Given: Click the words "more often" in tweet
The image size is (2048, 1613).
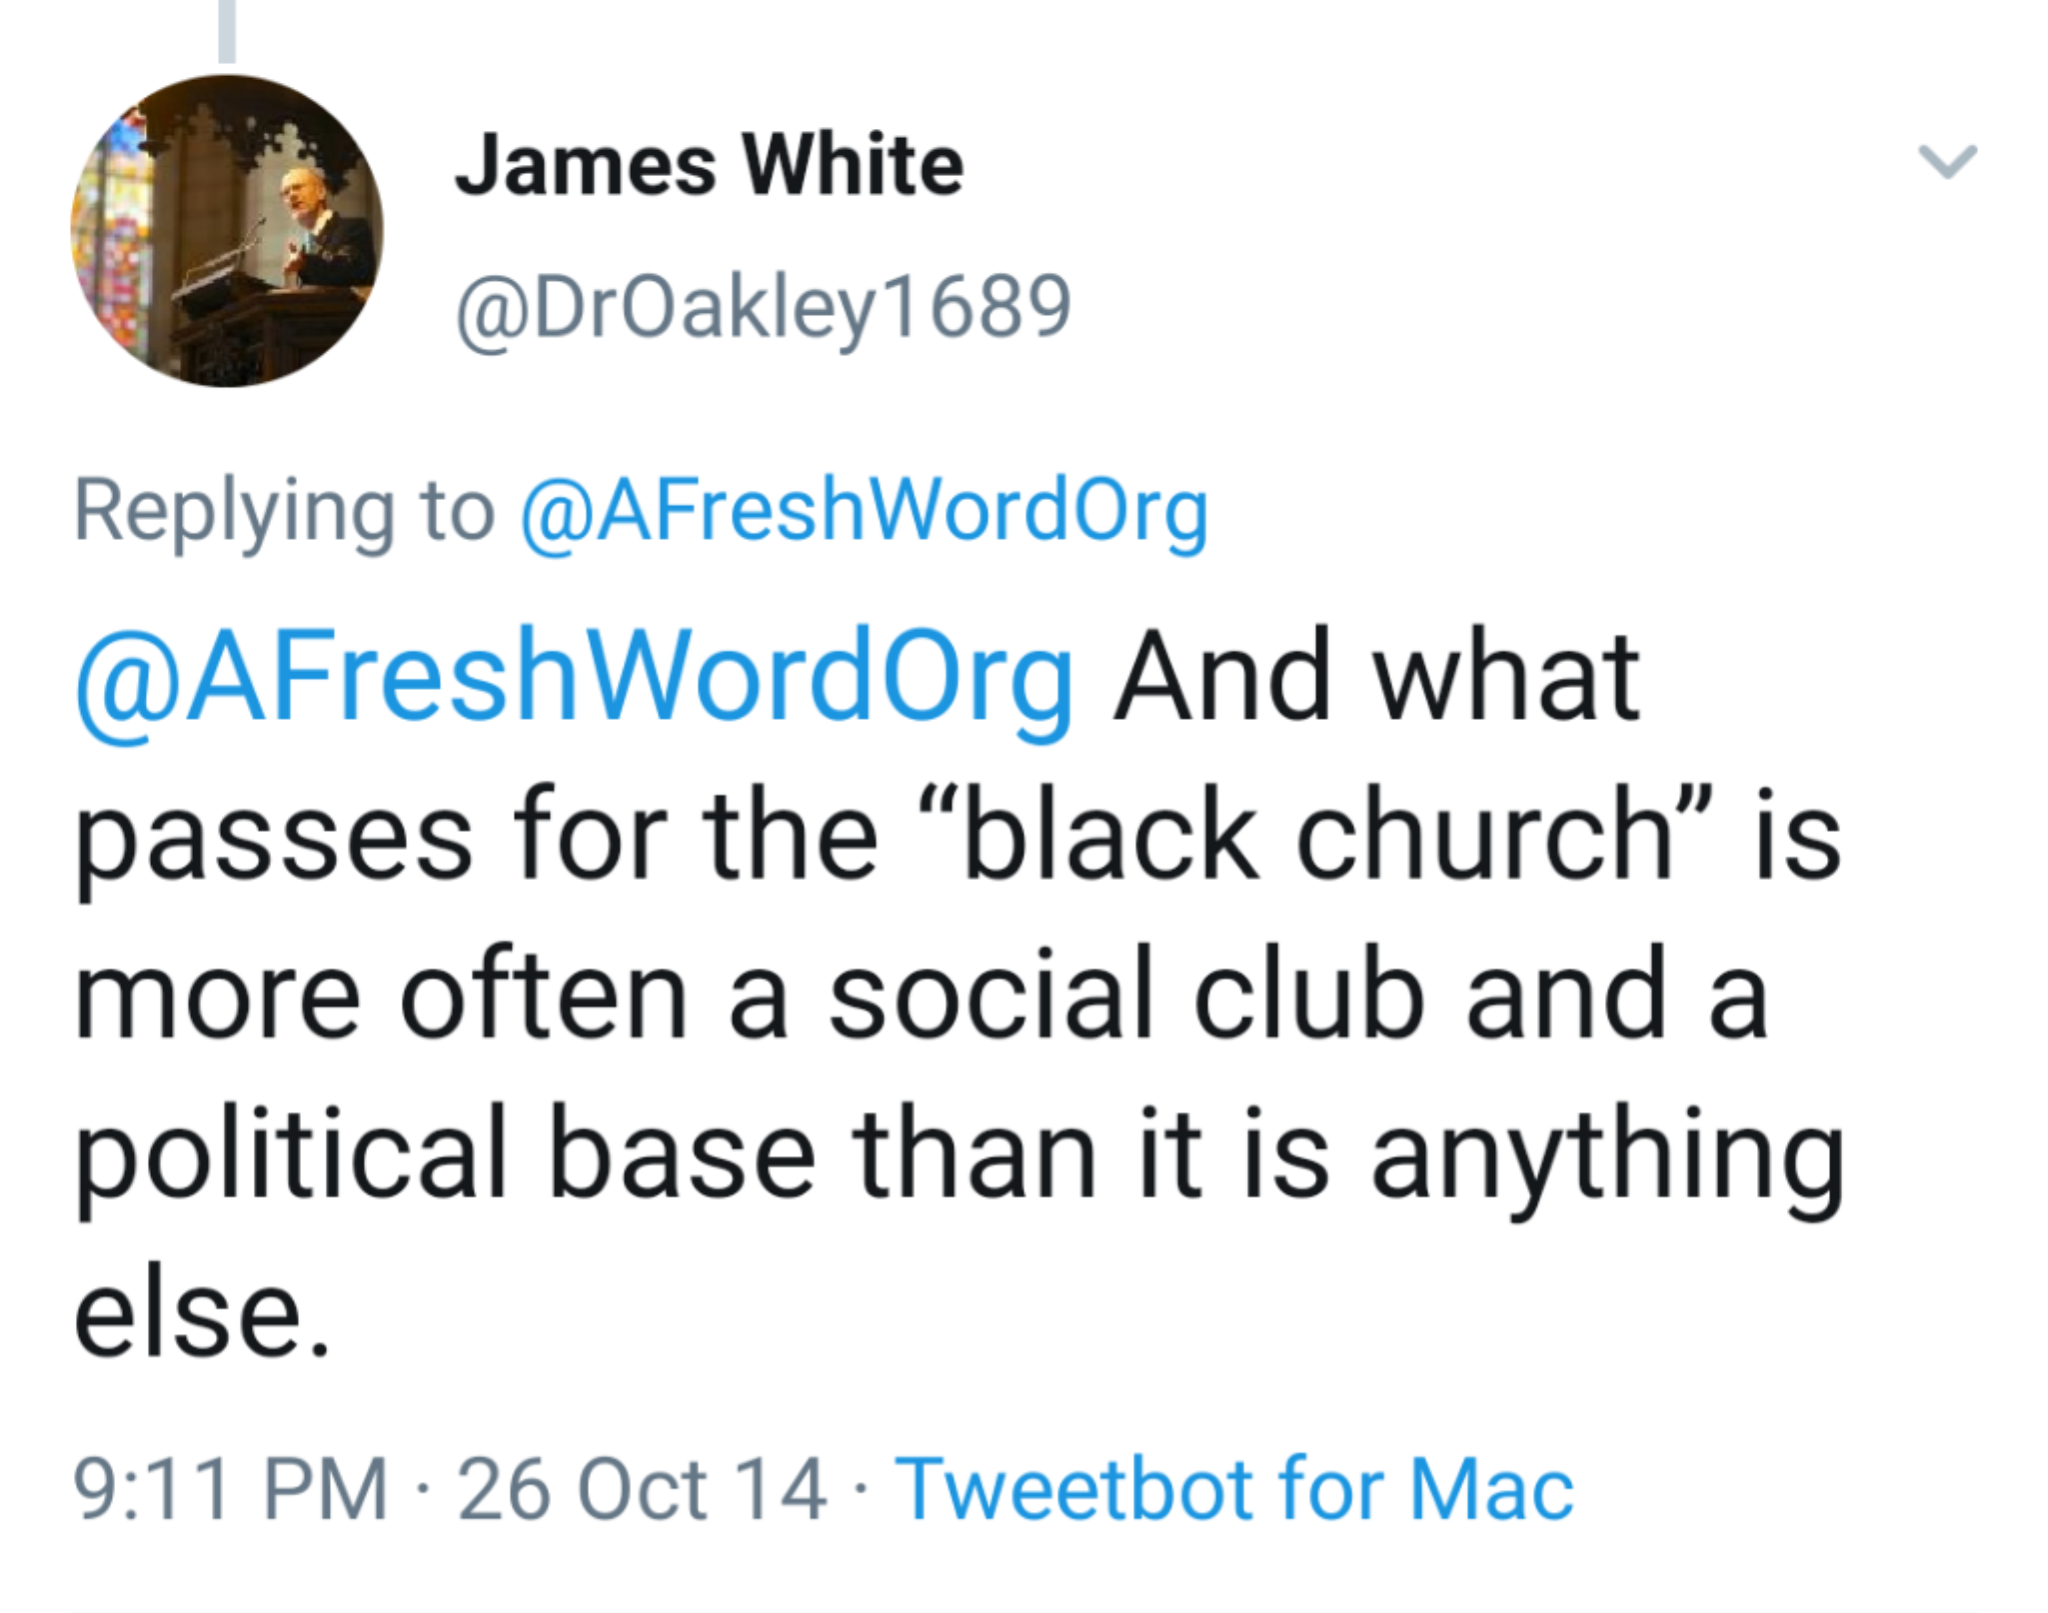Looking at the screenshot, I should coord(381,996).
